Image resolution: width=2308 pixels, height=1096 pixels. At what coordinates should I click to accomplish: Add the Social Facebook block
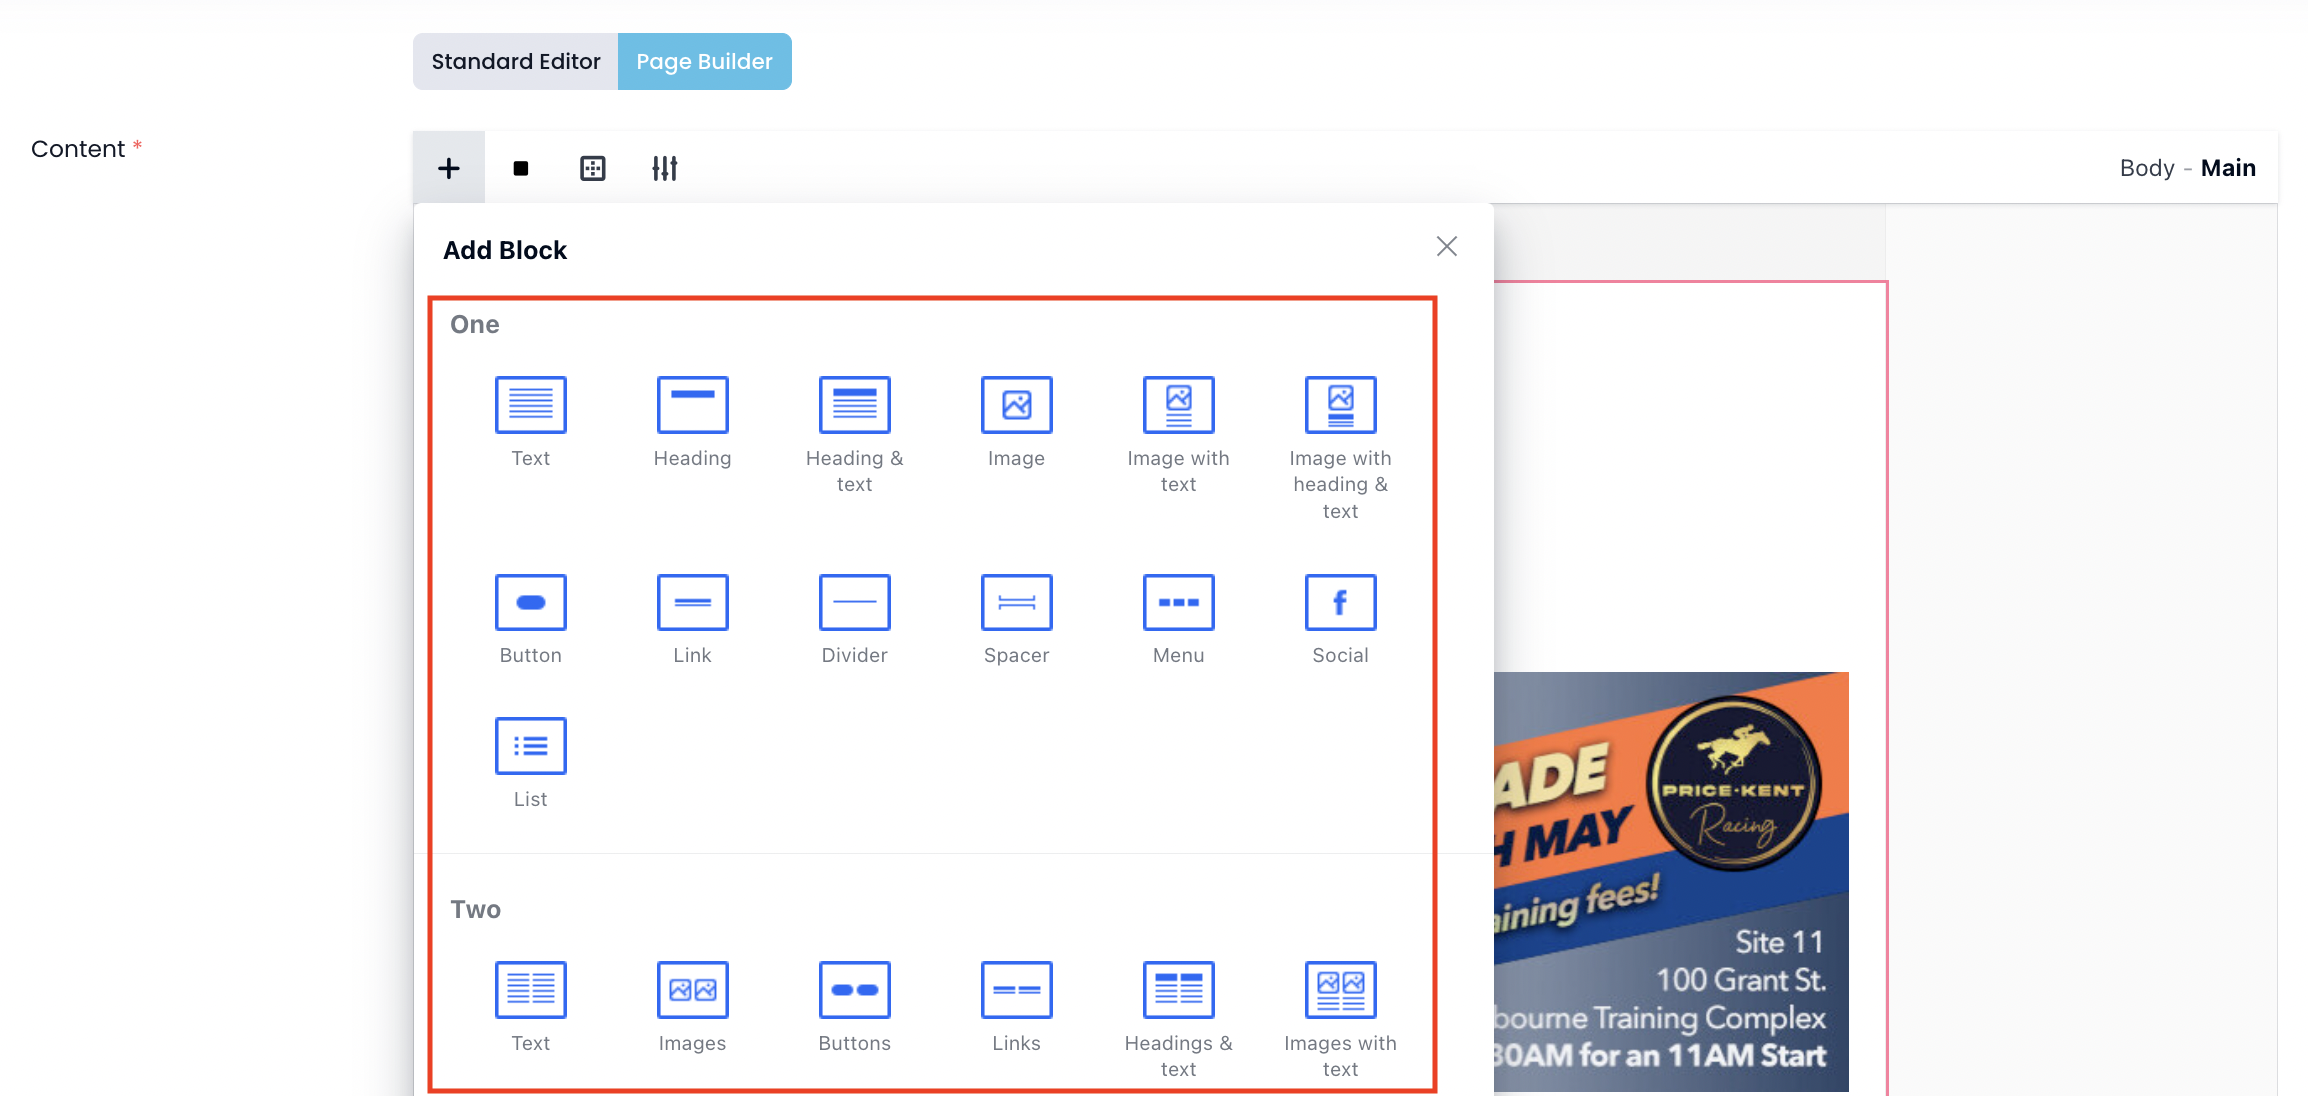[x=1340, y=602]
